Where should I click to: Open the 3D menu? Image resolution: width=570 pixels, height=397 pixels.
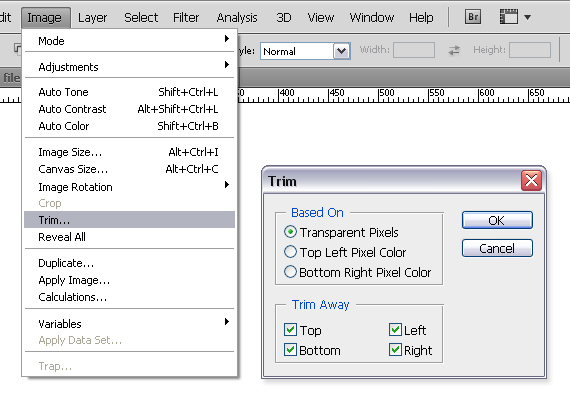(284, 17)
